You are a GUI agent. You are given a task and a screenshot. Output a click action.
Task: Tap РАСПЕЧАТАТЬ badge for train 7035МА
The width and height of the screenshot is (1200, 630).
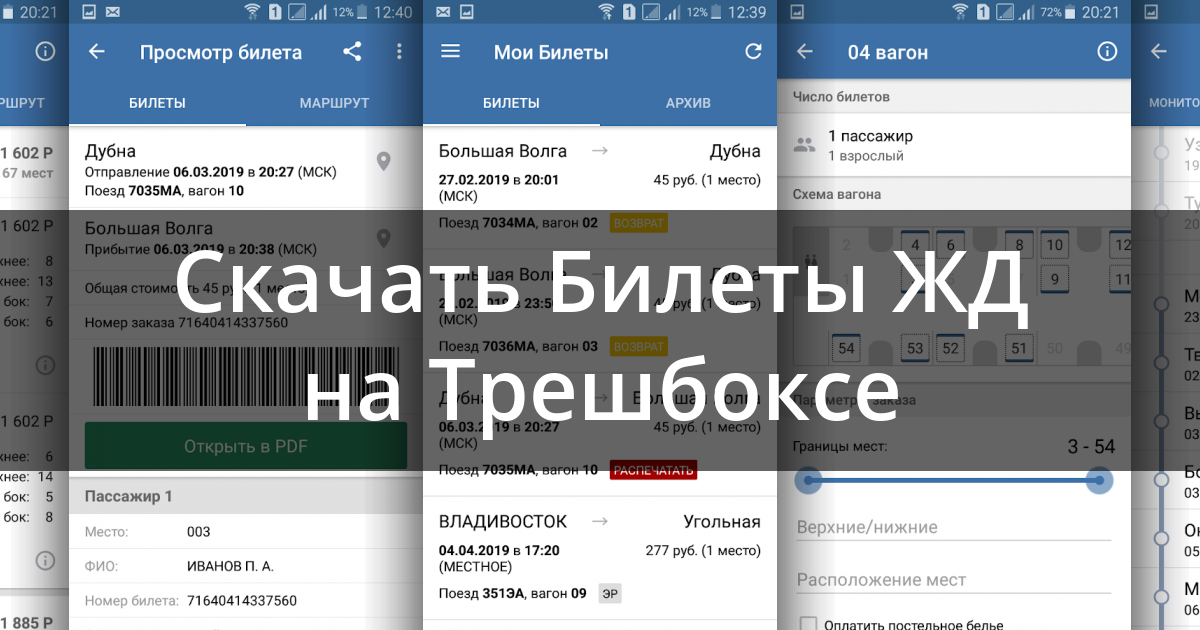[x=653, y=470]
